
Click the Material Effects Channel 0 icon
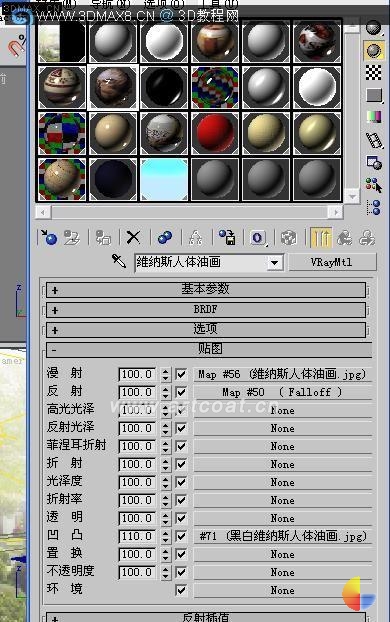(x=258, y=237)
